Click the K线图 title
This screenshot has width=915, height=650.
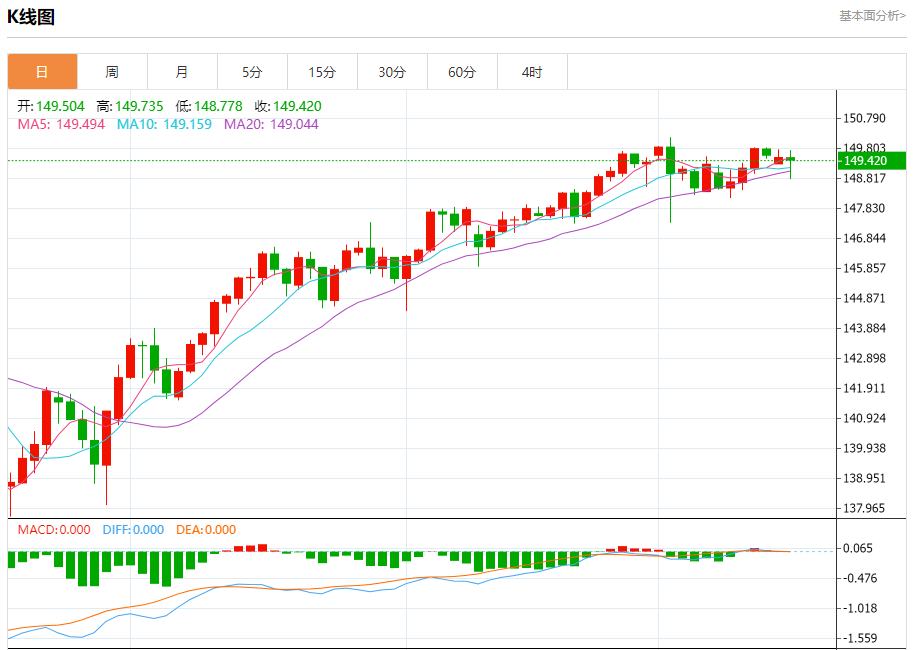(x=31, y=17)
